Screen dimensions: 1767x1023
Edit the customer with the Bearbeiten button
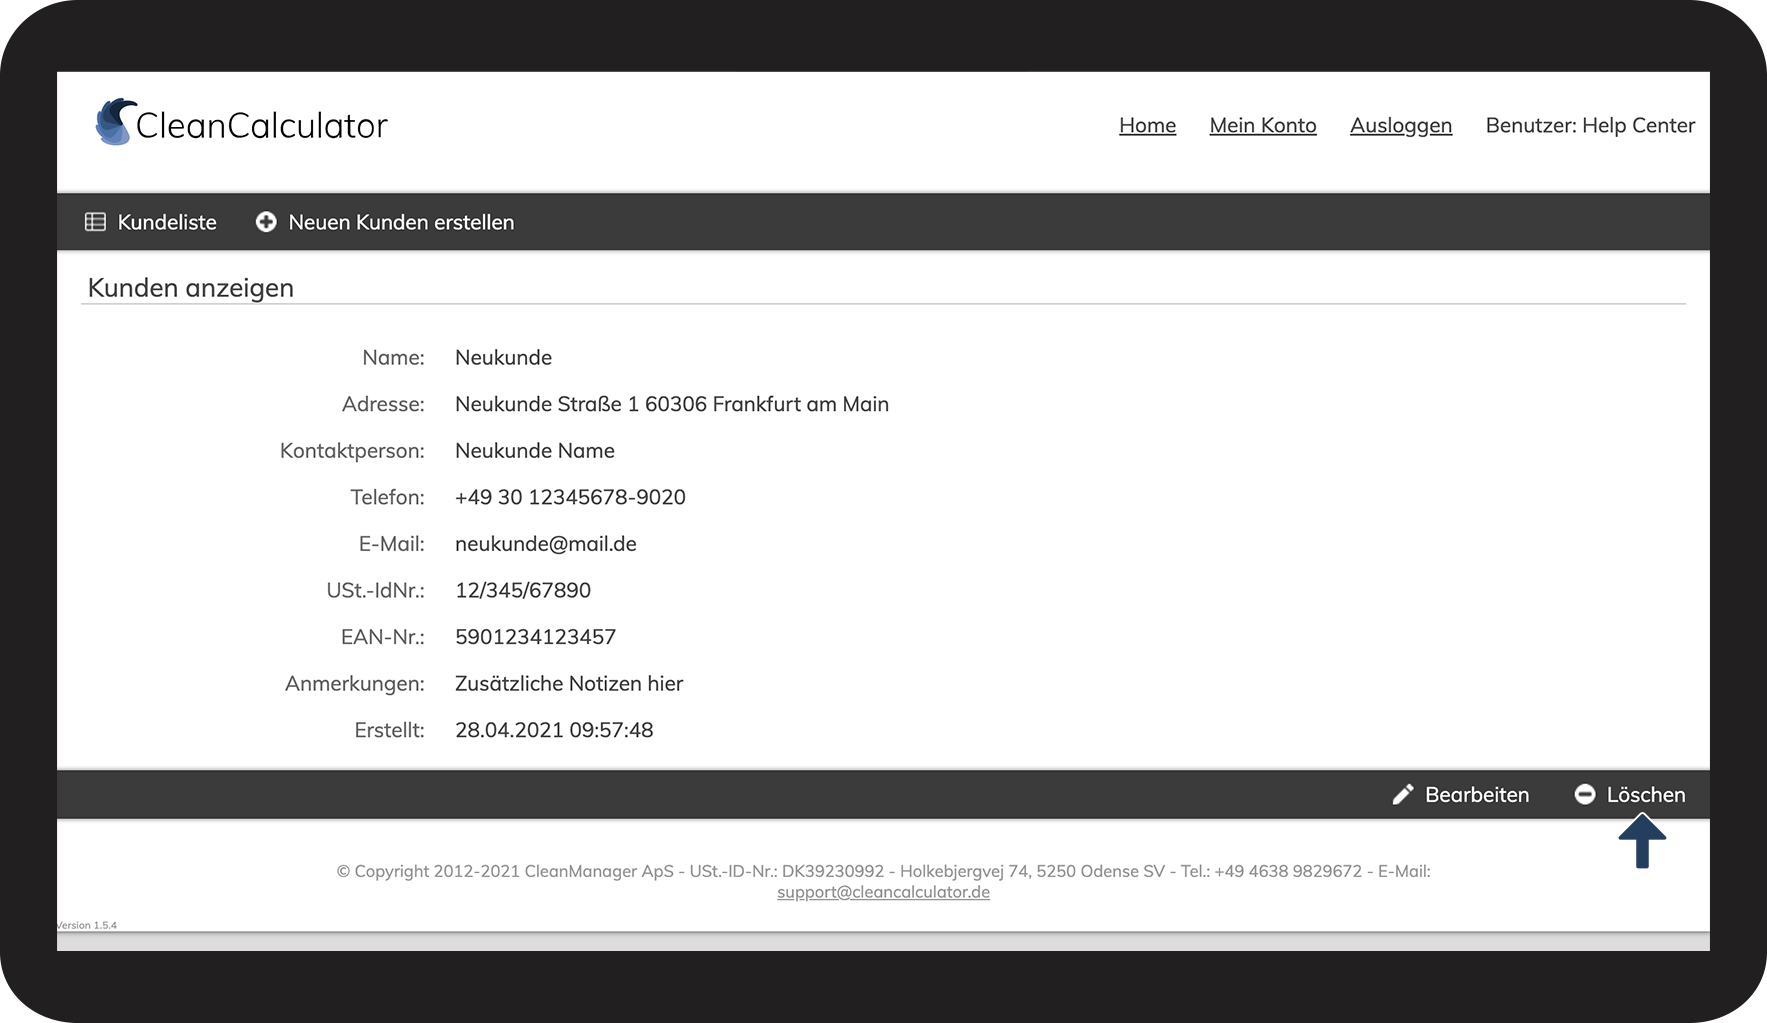[x=1461, y=794]
